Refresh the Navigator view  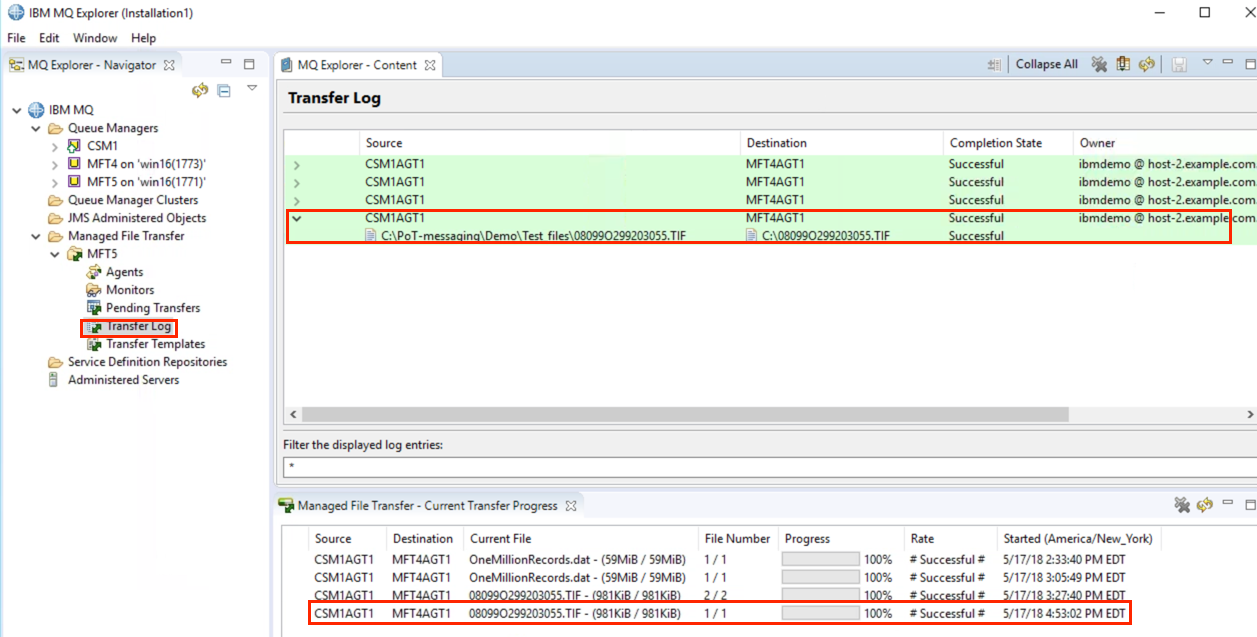(200, 91)
